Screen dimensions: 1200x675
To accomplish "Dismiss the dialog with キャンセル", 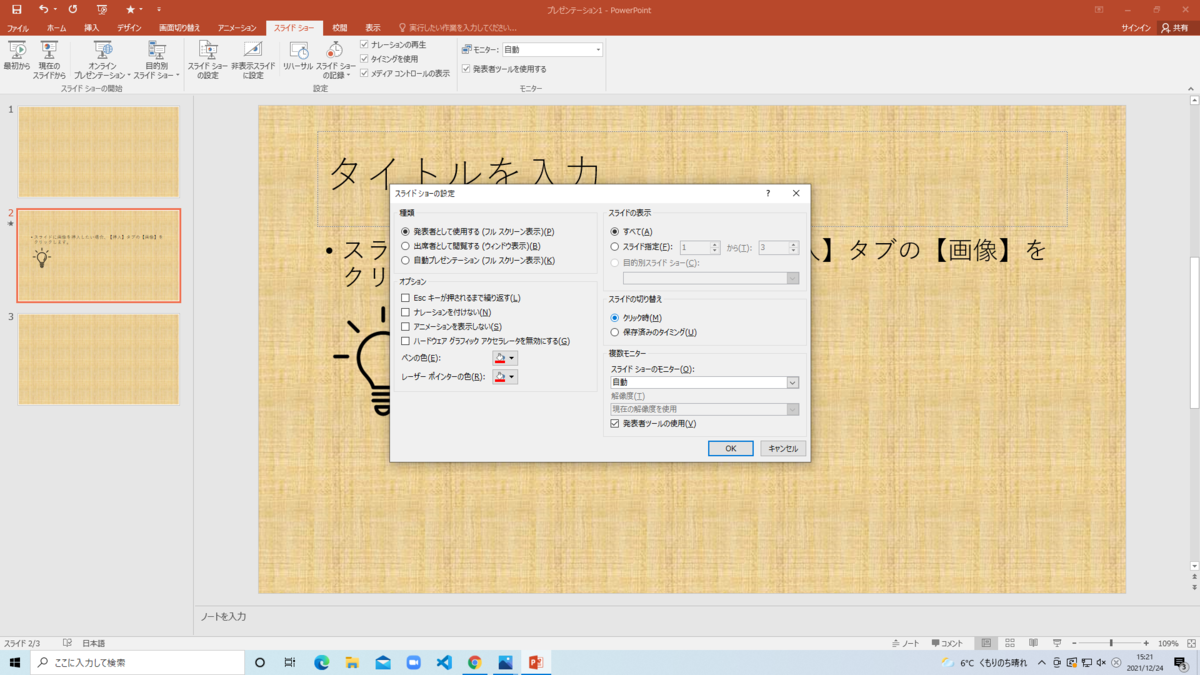I will [x=782, y=448].
